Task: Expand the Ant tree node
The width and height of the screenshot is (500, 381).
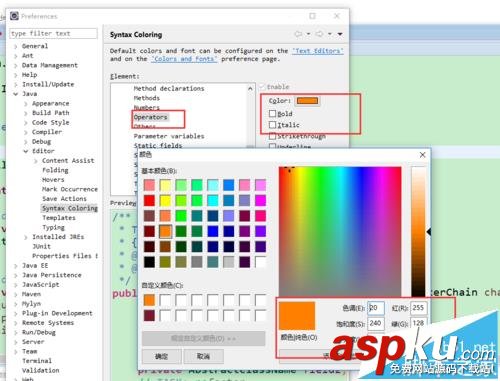Action: (16, 56)
